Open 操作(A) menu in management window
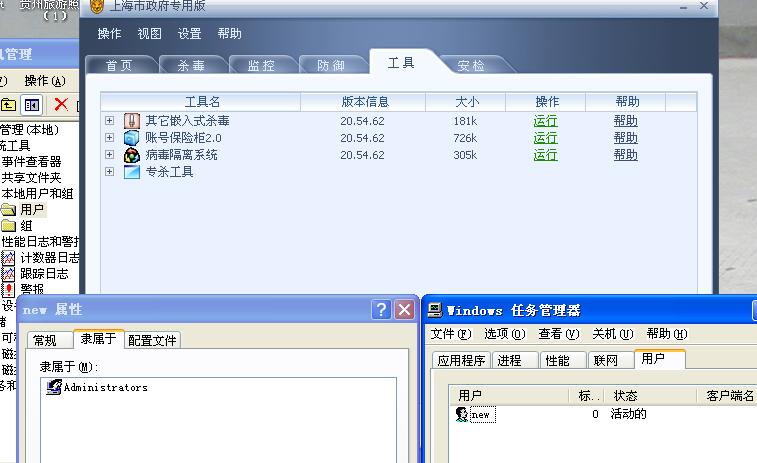The width and height of the screenshot is (757, 463). pos(45,81)
